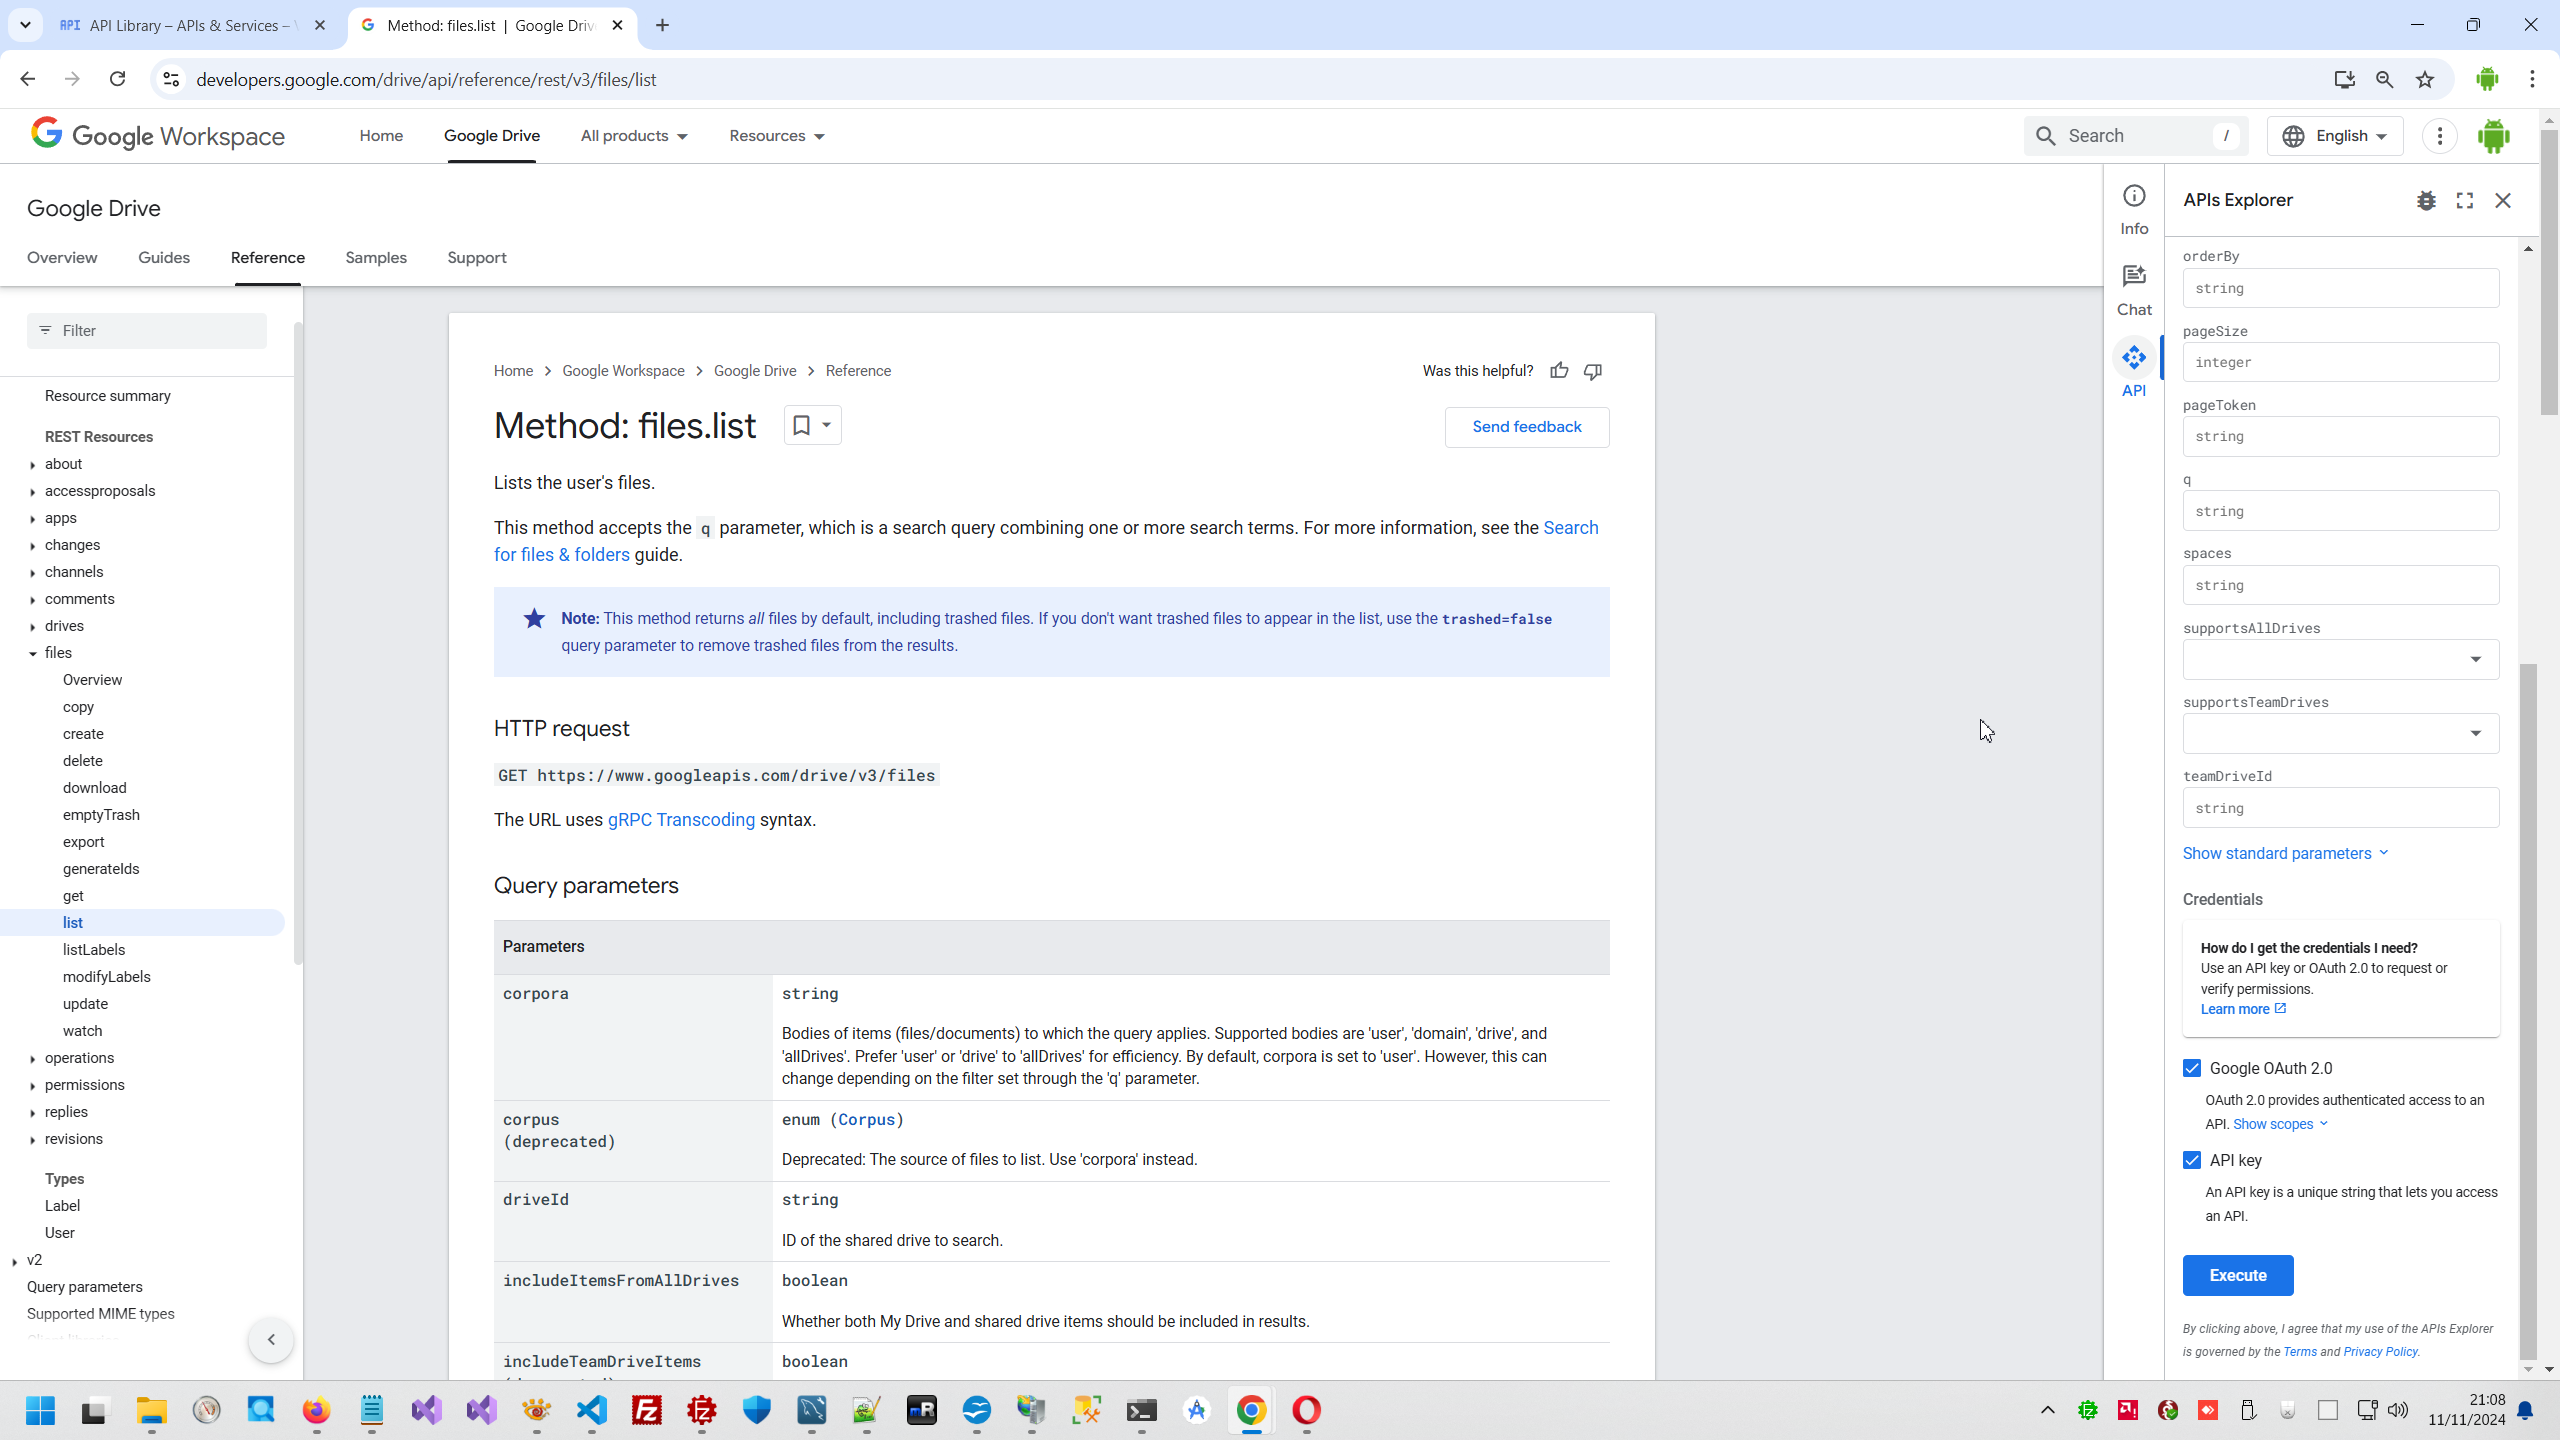
Task: Click the Execute button
Action: tap(2237, 1275)
